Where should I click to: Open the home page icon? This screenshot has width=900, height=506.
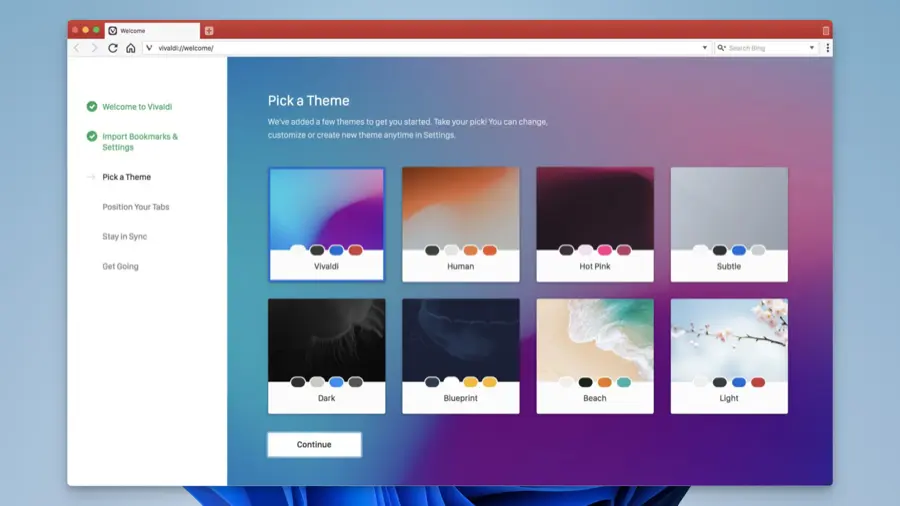coord(131,48)
